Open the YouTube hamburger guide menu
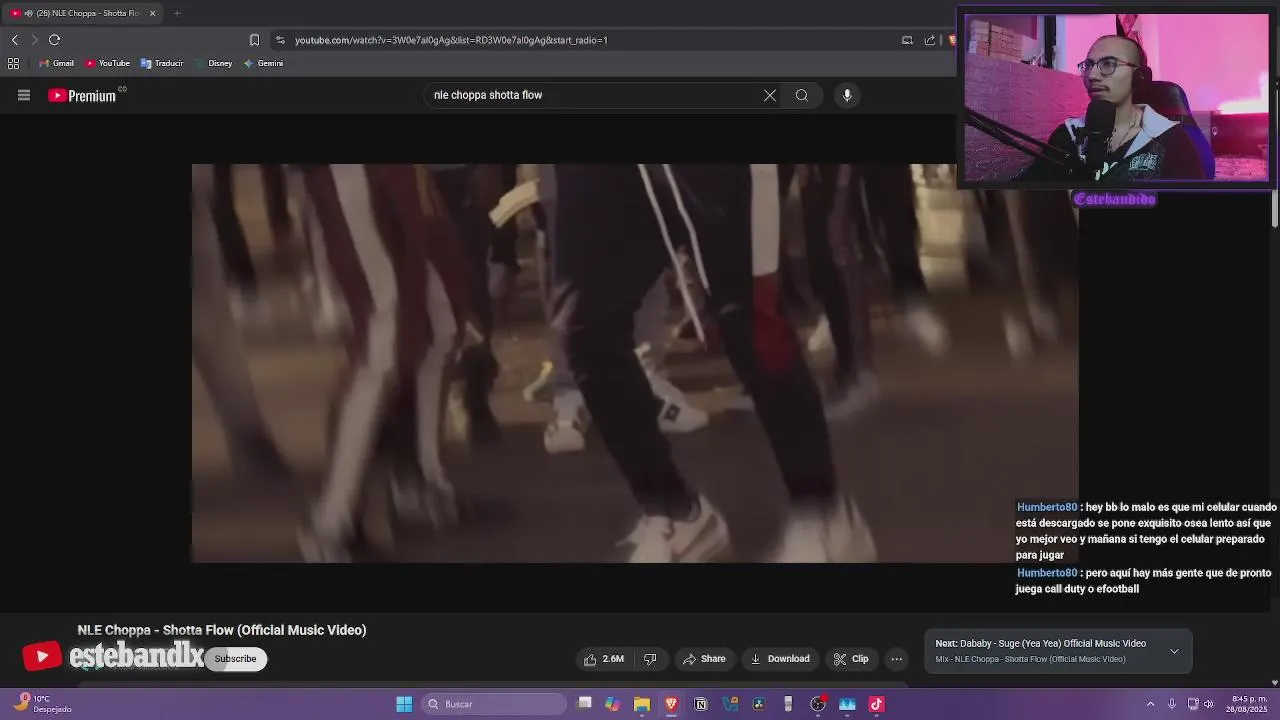Screen dimensions: 1280x720 coord(24,95)
